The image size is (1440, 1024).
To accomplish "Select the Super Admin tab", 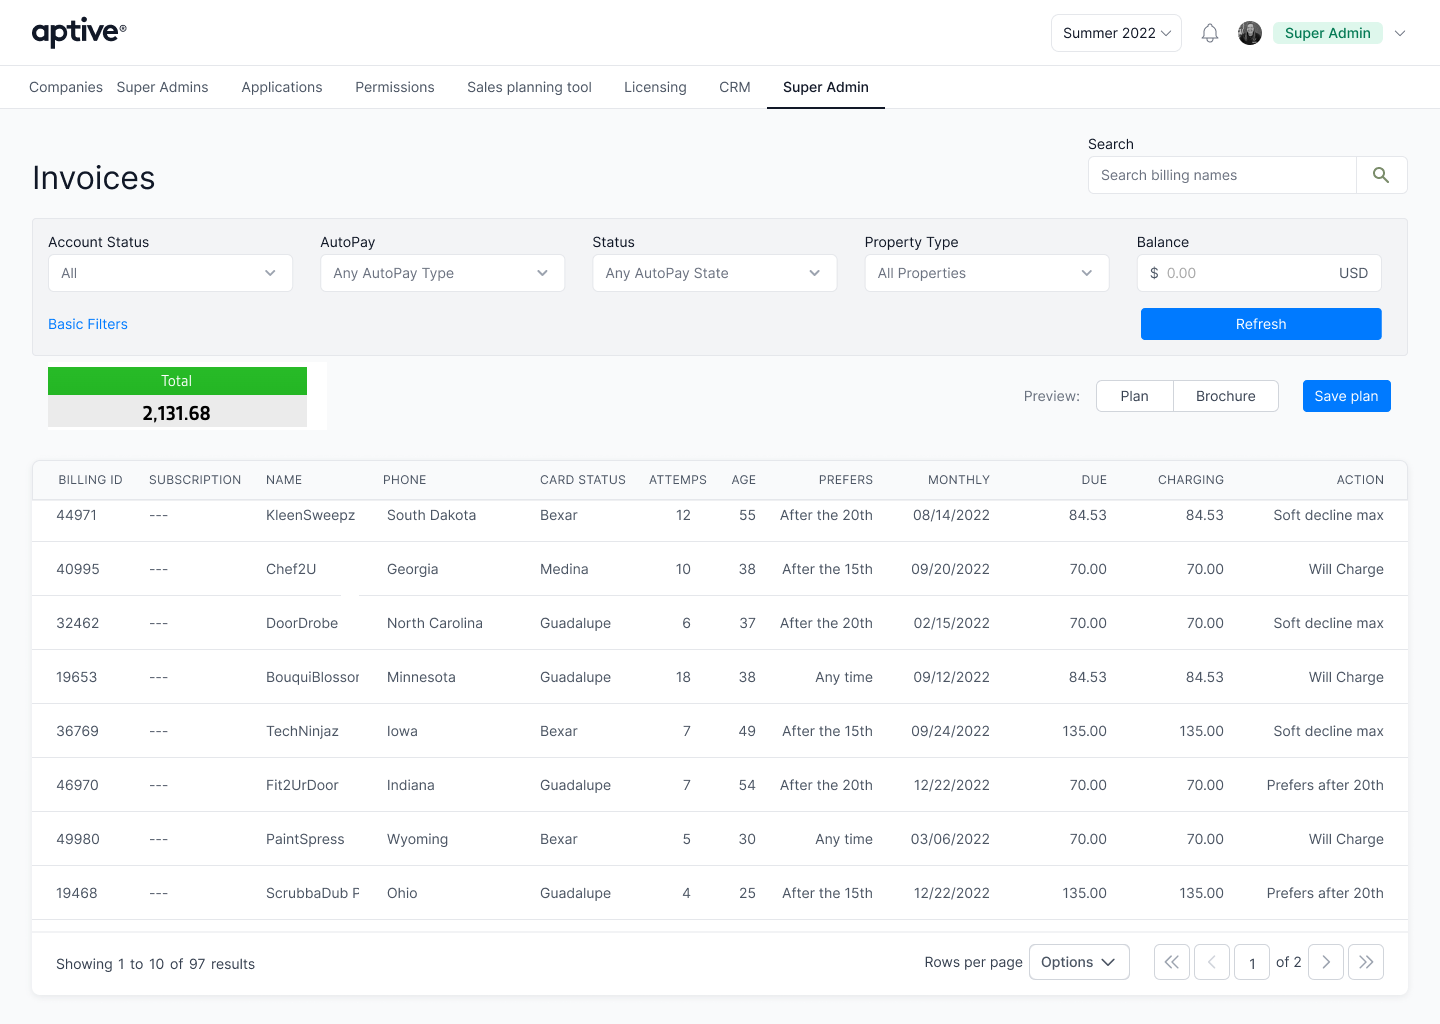I will (826, 87).
